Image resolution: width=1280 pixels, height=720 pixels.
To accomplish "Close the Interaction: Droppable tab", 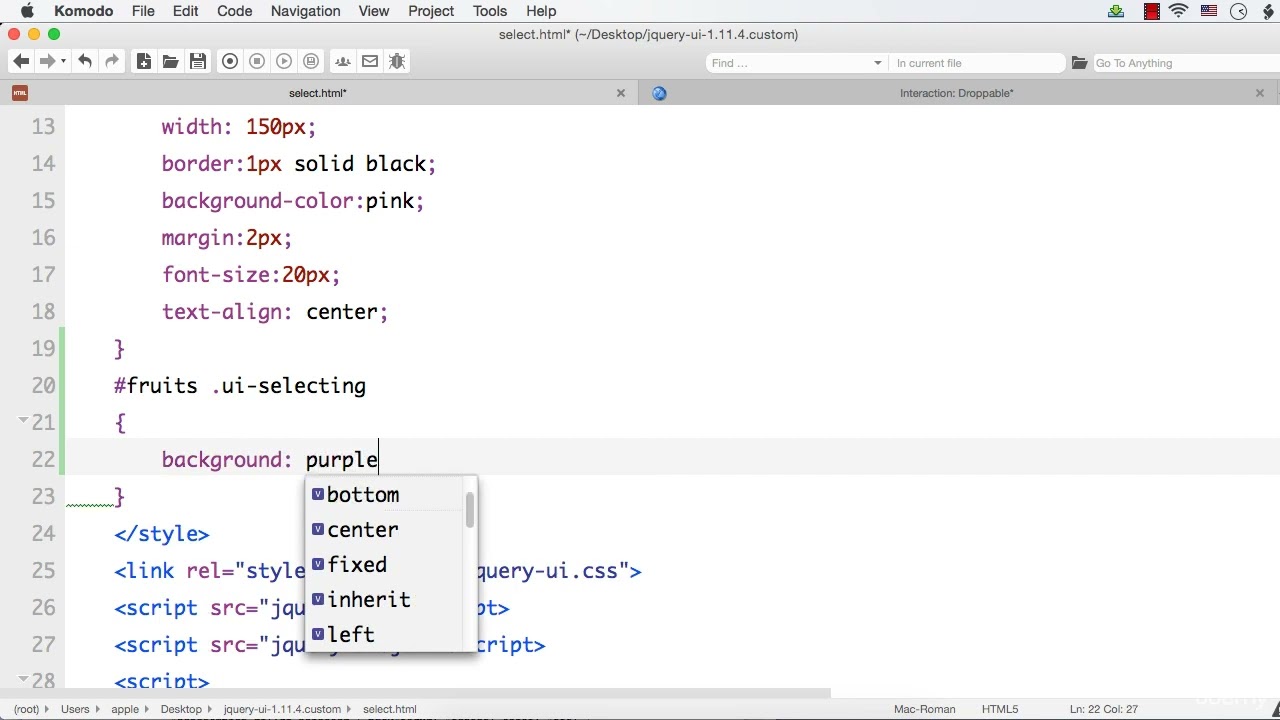I will click(1259, 93).
